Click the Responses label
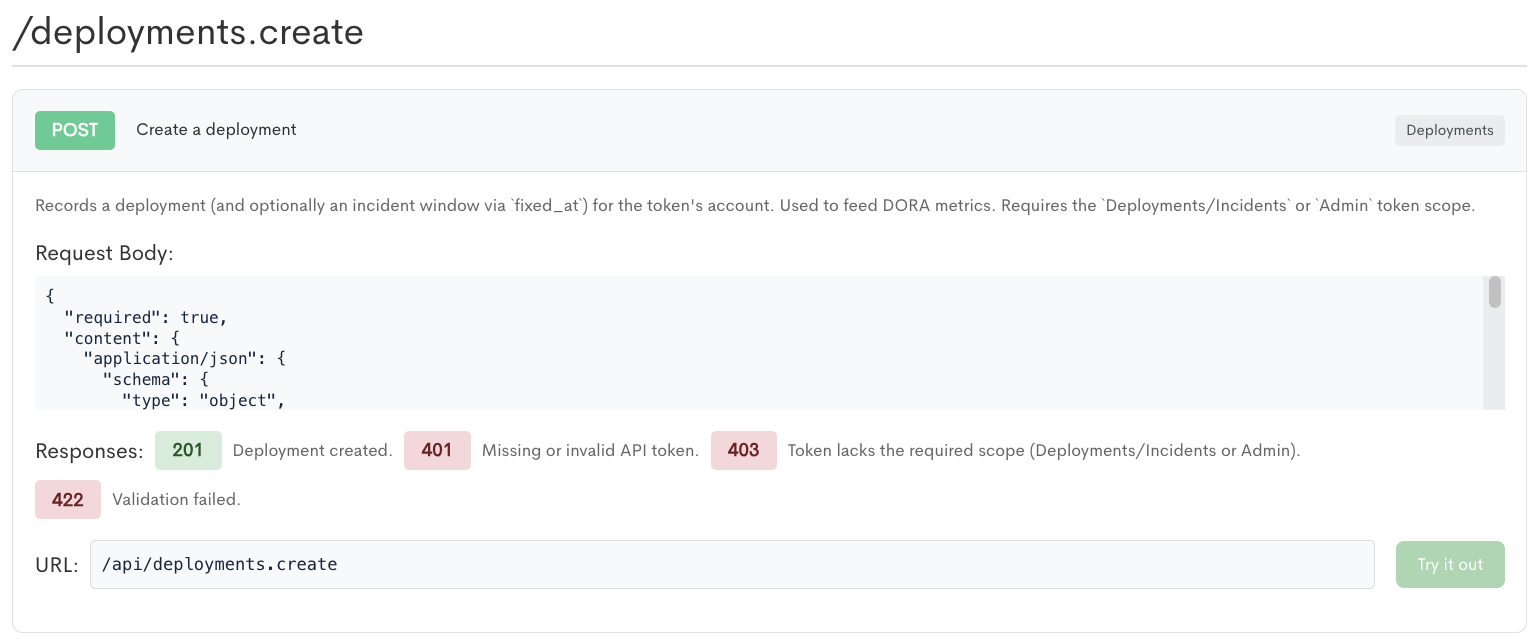Screen dimensions: 1538x640 (x=89, y=451)
